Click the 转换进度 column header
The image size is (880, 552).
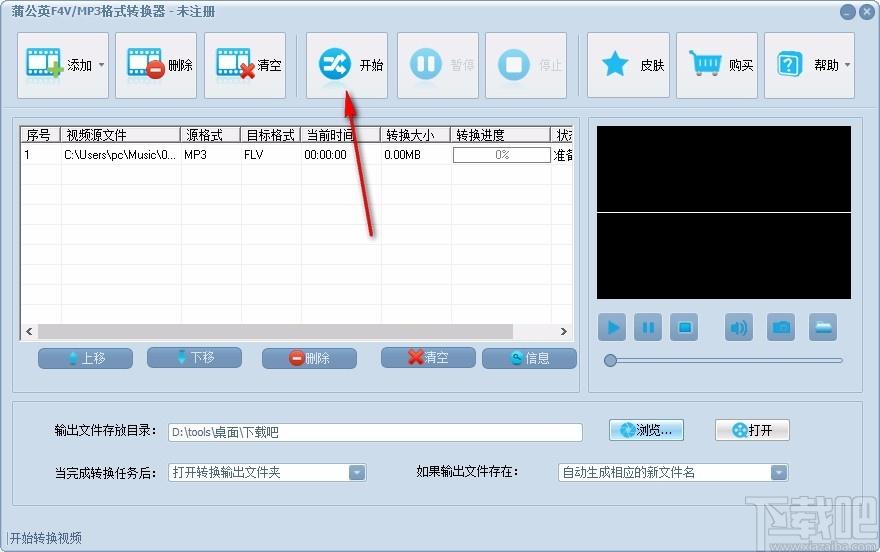tap(501, 135)
